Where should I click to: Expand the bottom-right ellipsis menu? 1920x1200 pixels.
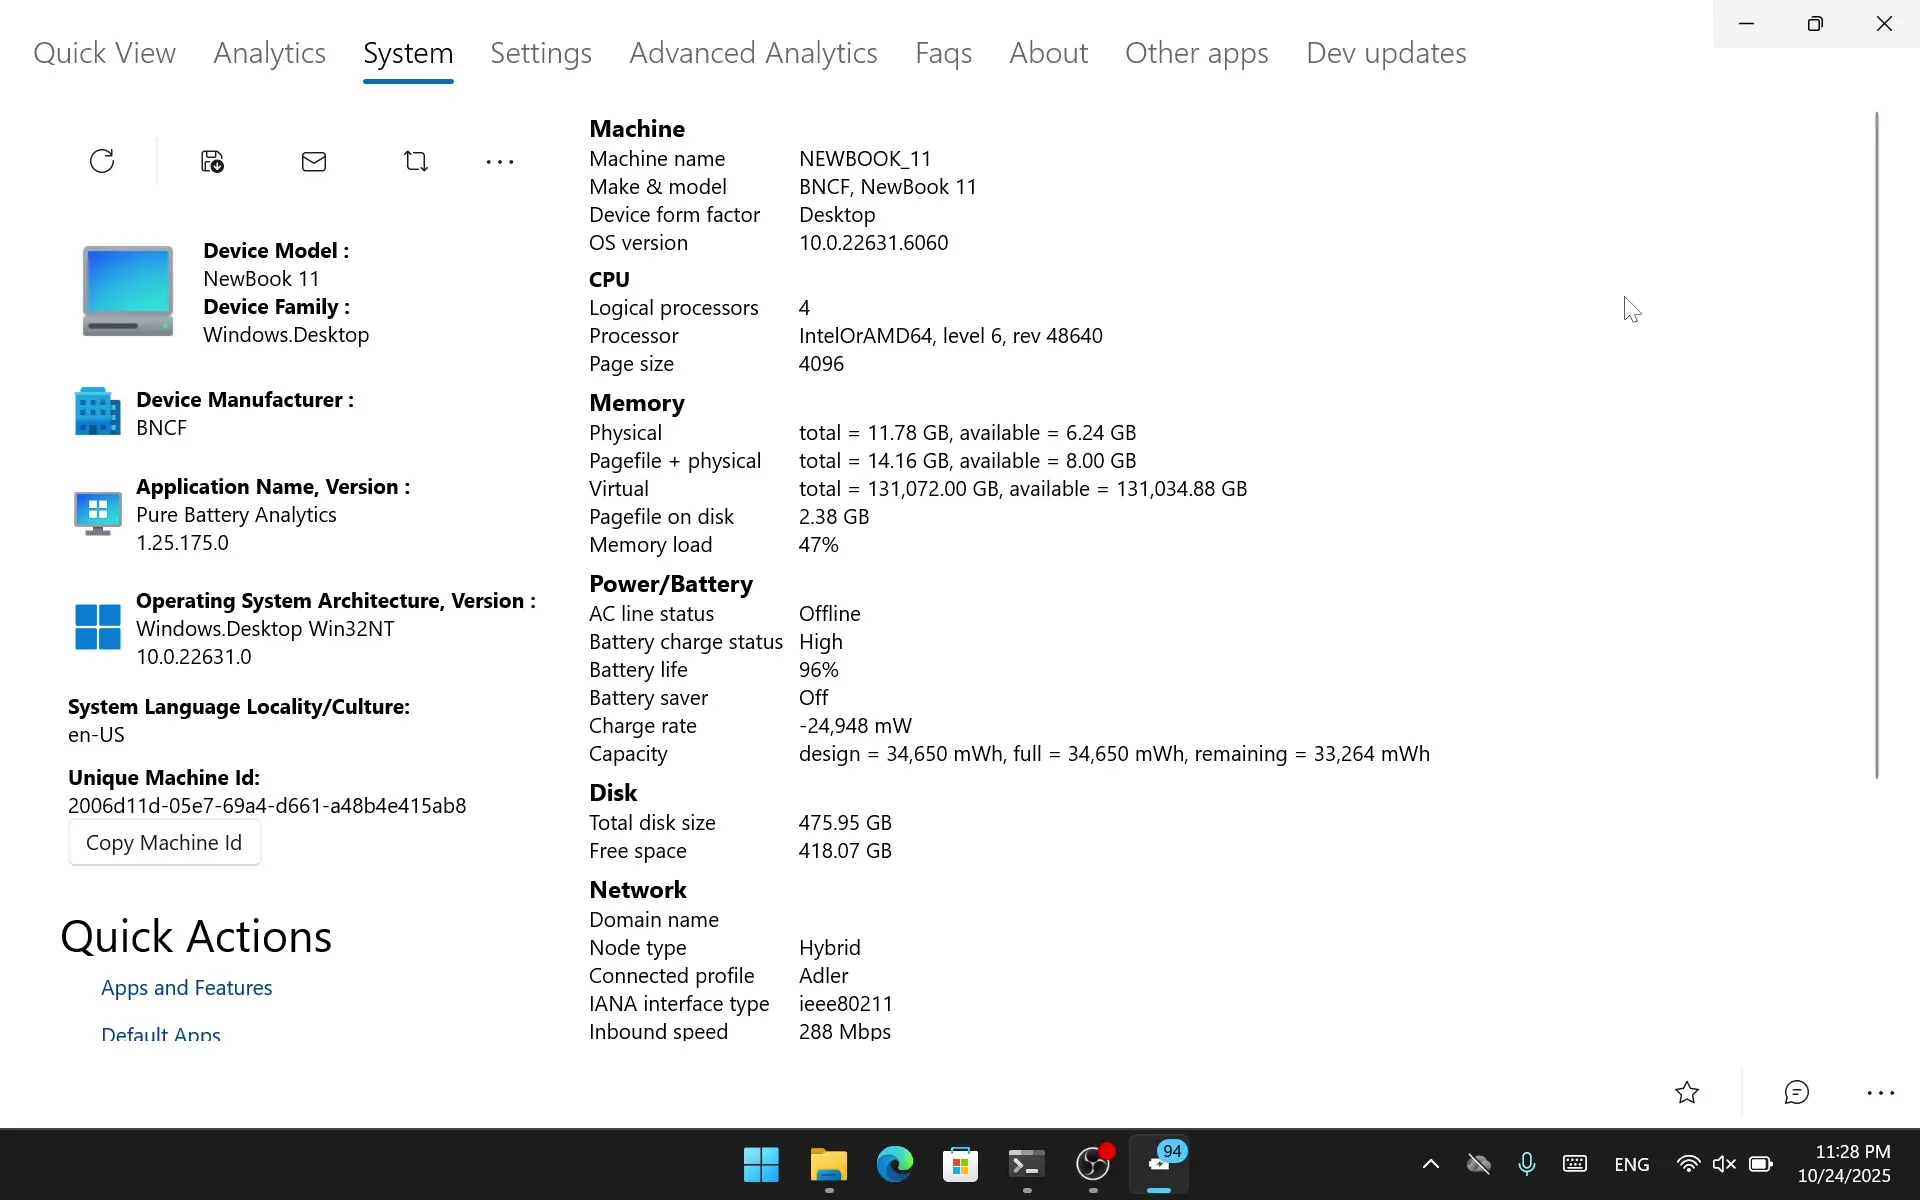tap(1880, 1093)
